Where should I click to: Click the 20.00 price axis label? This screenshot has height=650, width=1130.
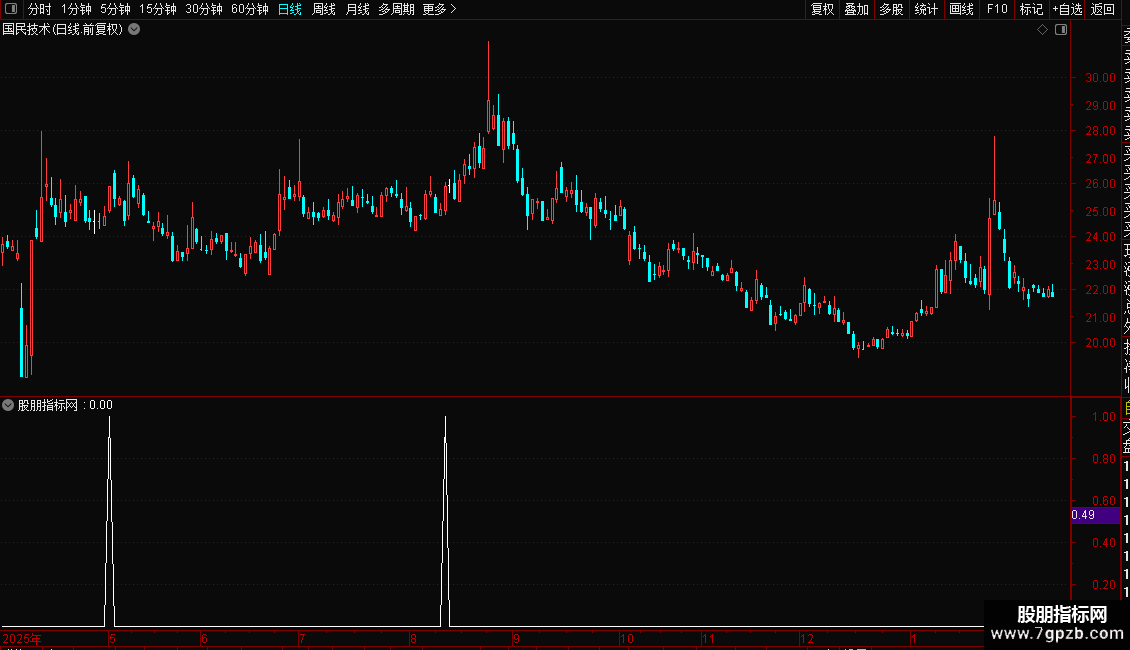(1100, 342)
